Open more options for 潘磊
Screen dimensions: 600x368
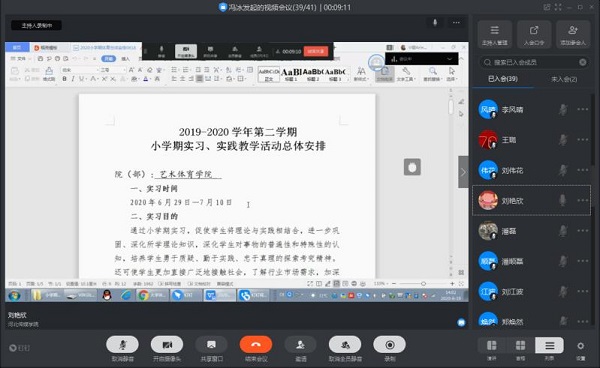tap(583, 230)
